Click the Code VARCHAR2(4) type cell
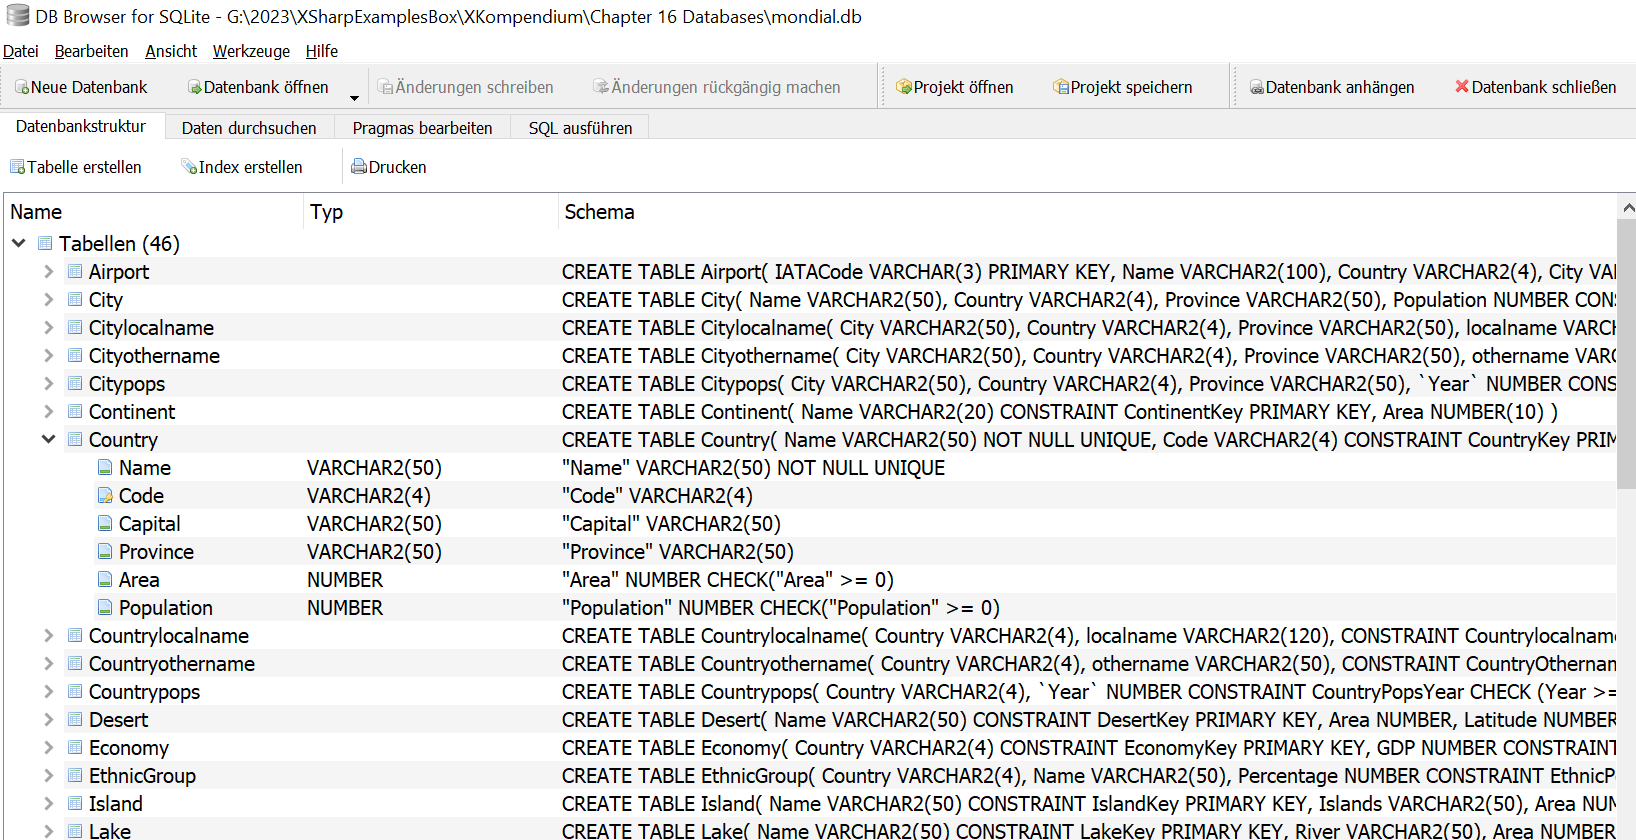The width and height of the screenshot is (1636, 840). [369, 496]
